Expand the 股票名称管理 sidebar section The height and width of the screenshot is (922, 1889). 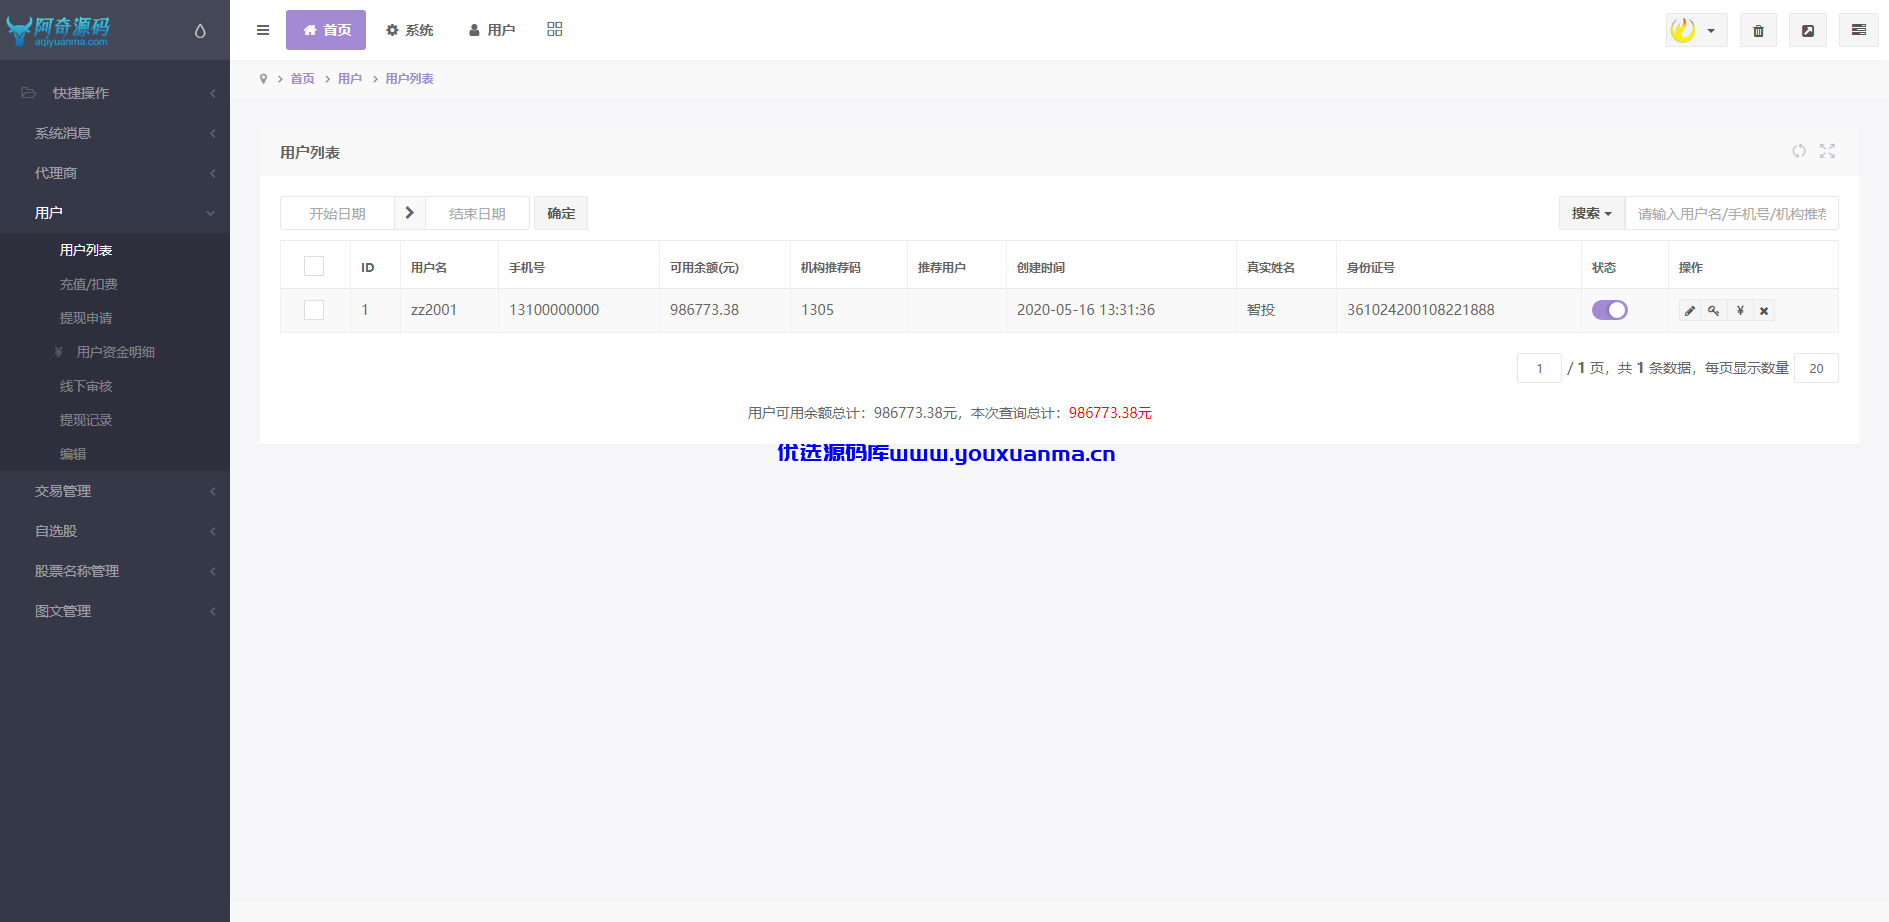tap(115, 571)
